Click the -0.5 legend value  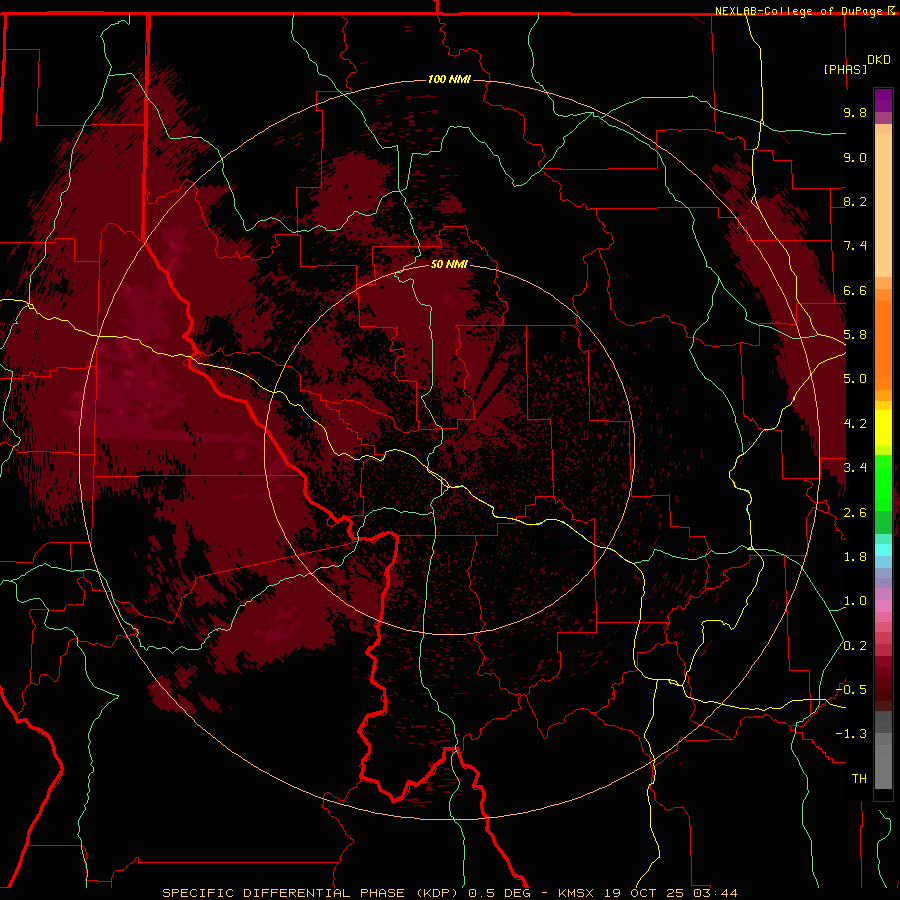[851, 690]
